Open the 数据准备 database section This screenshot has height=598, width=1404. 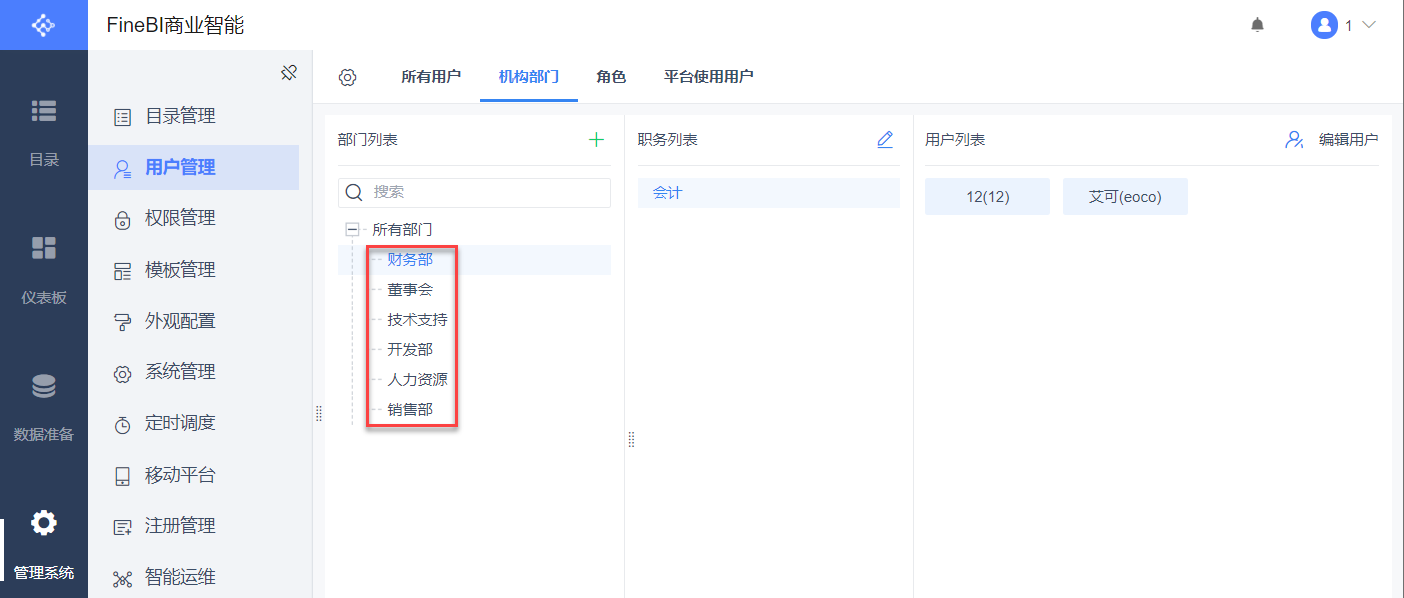coord(44,404)
